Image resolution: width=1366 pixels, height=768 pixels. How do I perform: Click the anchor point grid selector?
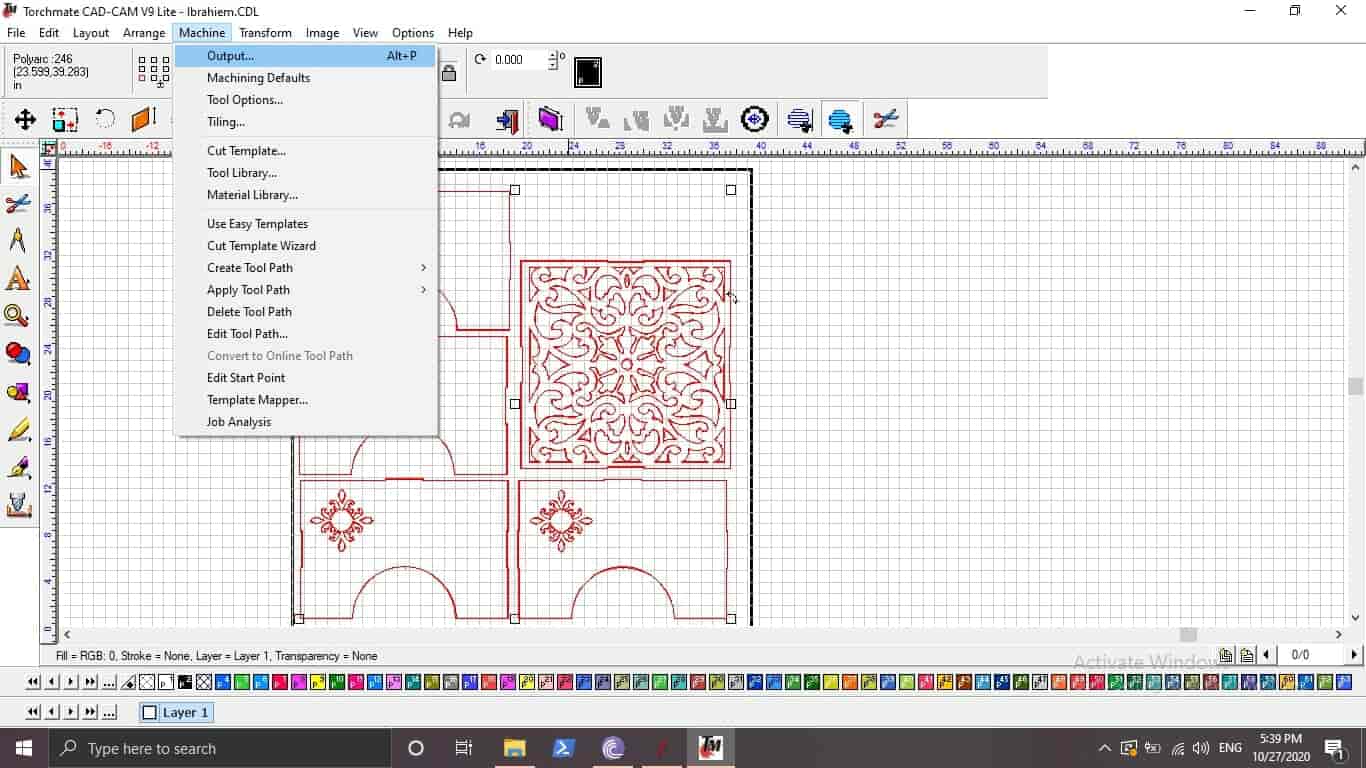[x=154, y=70]
